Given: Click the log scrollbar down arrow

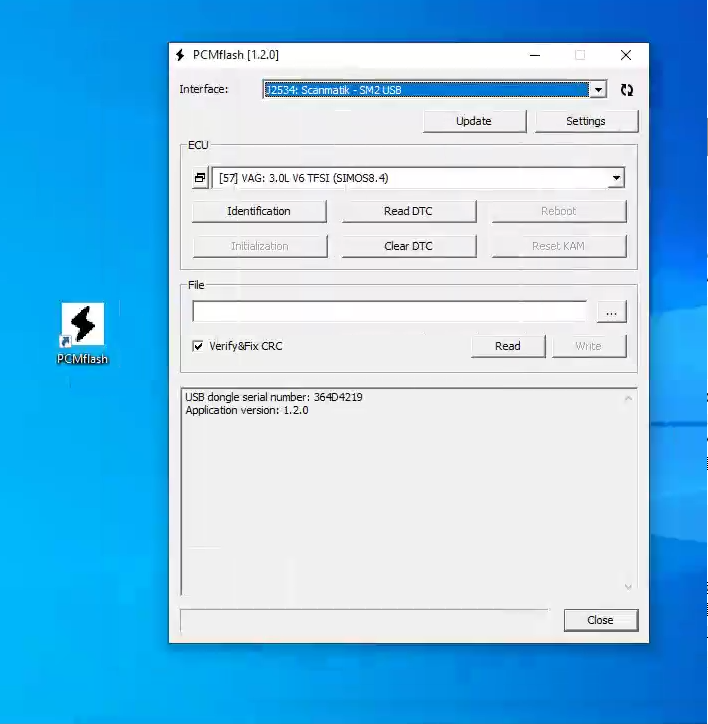Looking at the screenshot, I should [628, 587].
